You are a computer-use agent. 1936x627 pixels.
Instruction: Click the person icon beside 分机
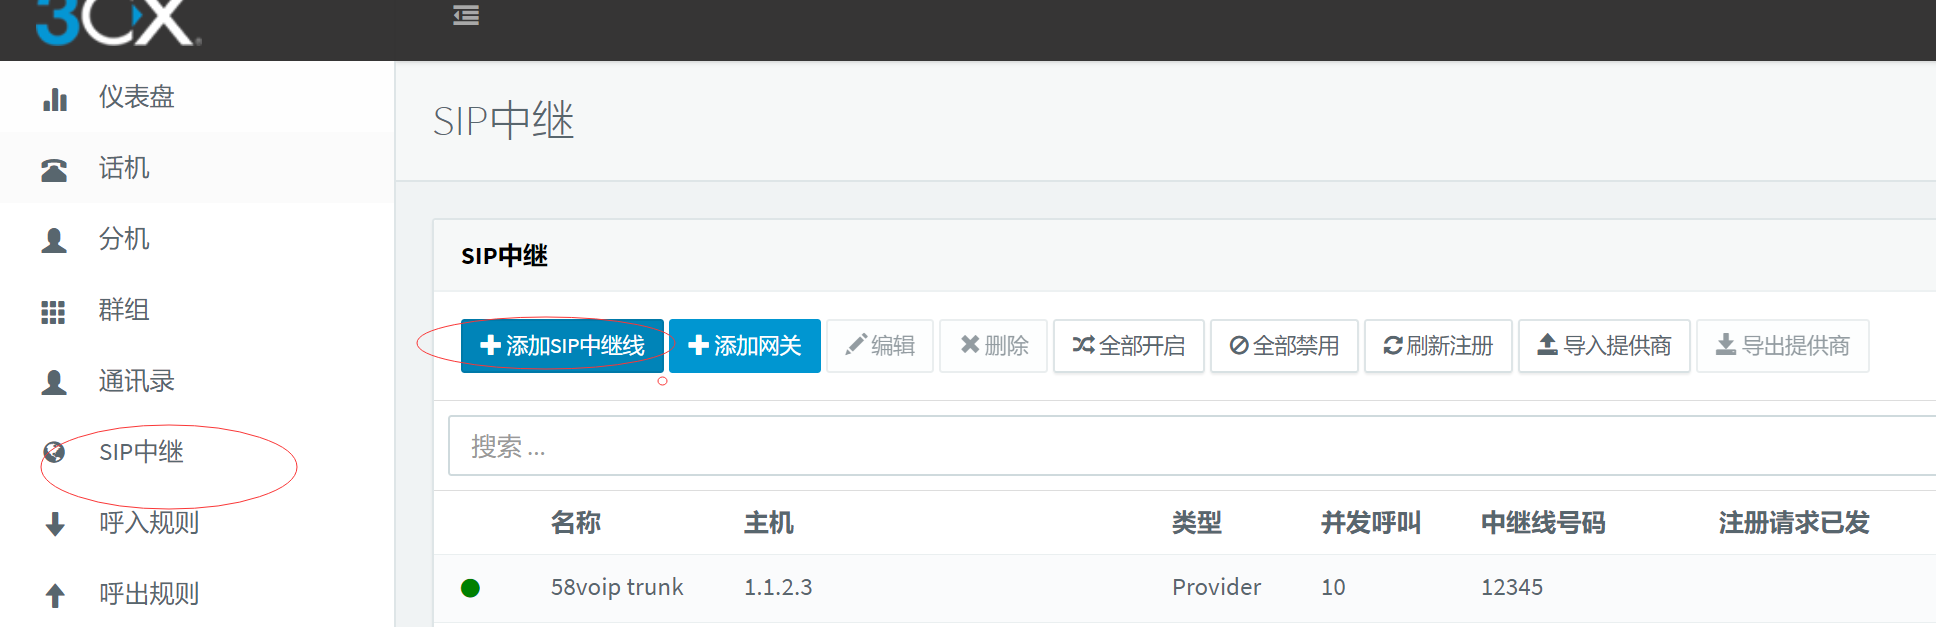(x=54, y=241)
